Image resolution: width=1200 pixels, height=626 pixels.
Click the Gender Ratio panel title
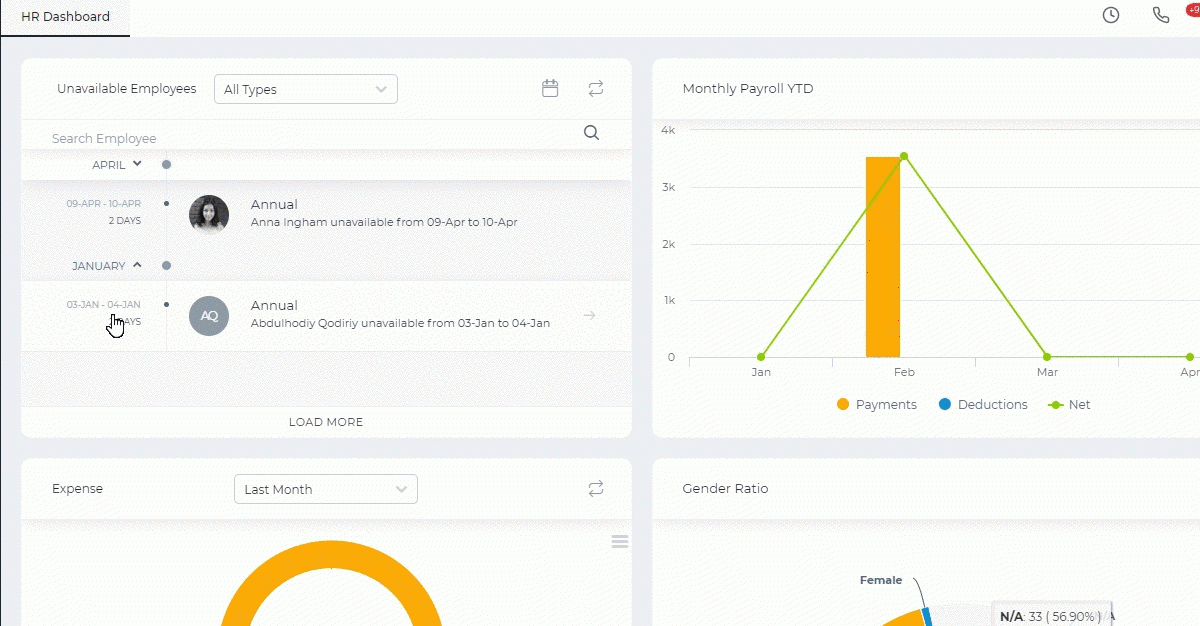tap(725, 489)
